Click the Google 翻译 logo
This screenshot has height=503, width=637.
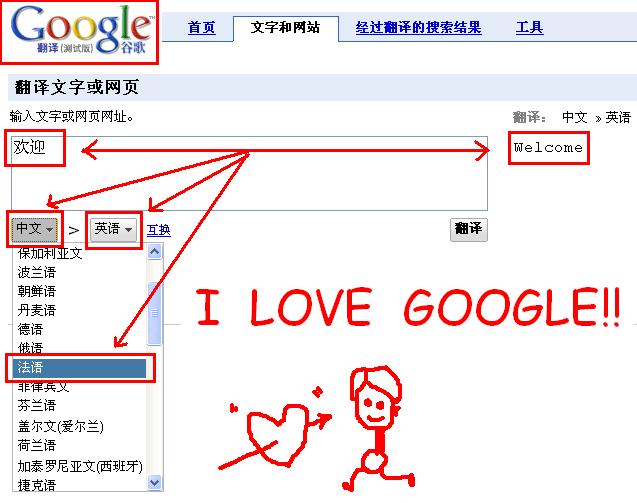pos(82,31)
